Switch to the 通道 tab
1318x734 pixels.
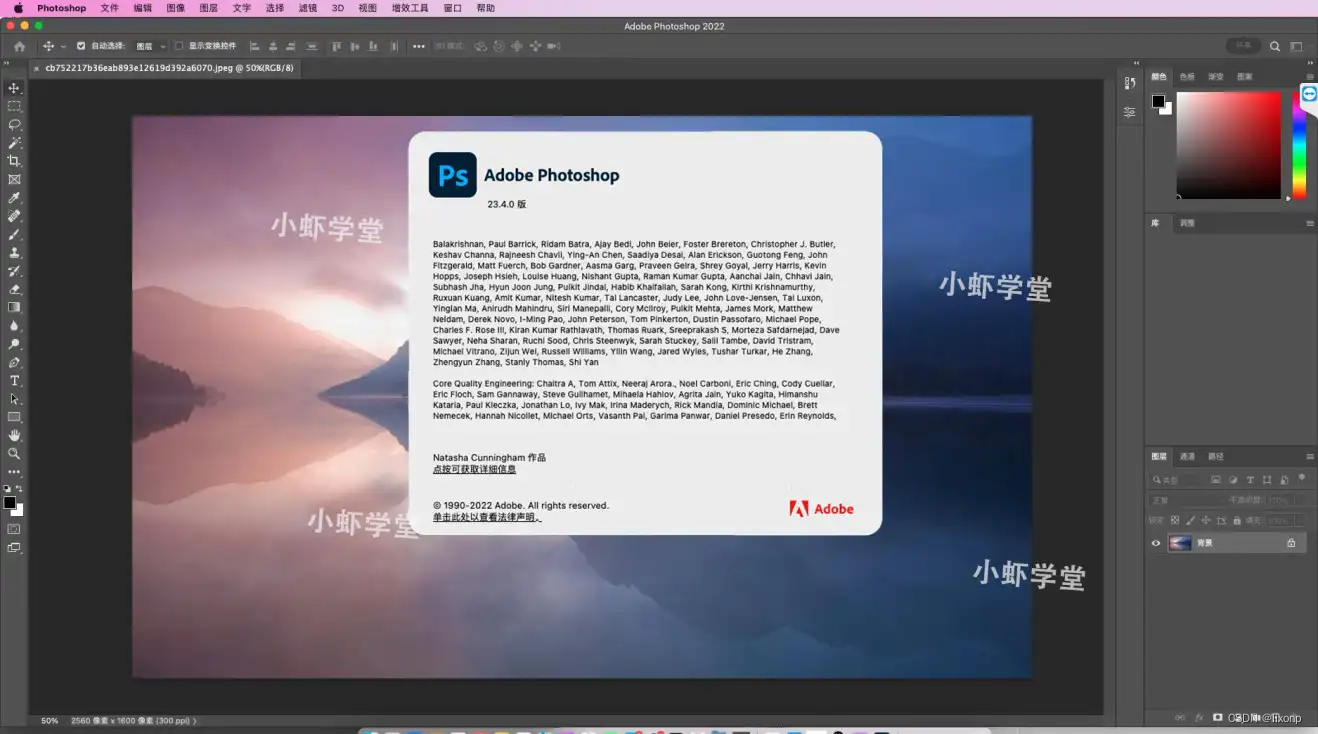(x=1187, y=457)
